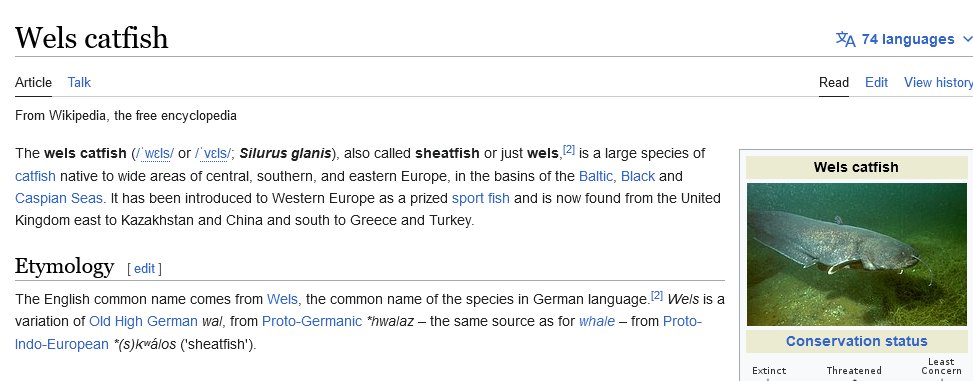
Task: Click the translate languages icon
Action: (845, 39)
